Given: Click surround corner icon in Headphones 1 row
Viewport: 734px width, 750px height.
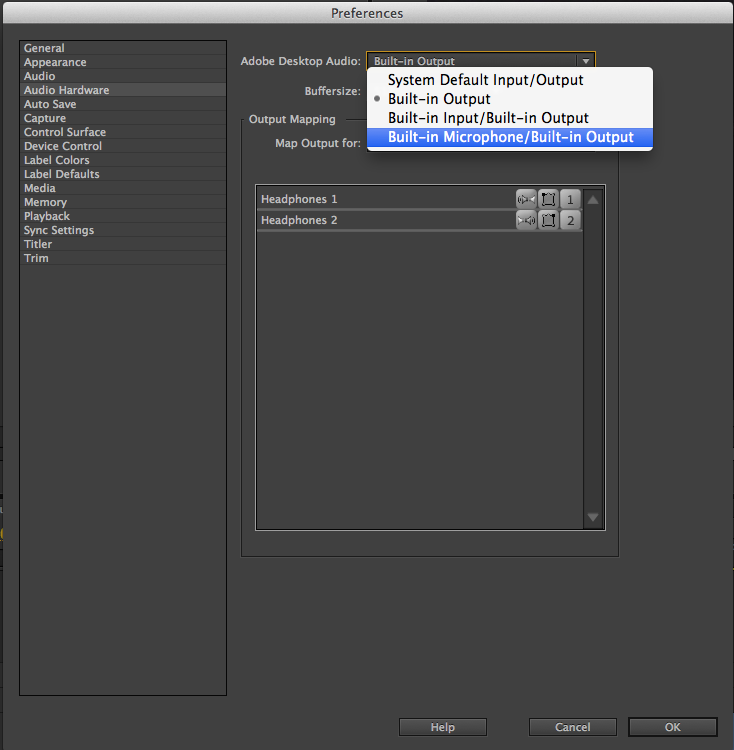Looking at the screenshot, I should pyautogui.click(x=548, y=199).
